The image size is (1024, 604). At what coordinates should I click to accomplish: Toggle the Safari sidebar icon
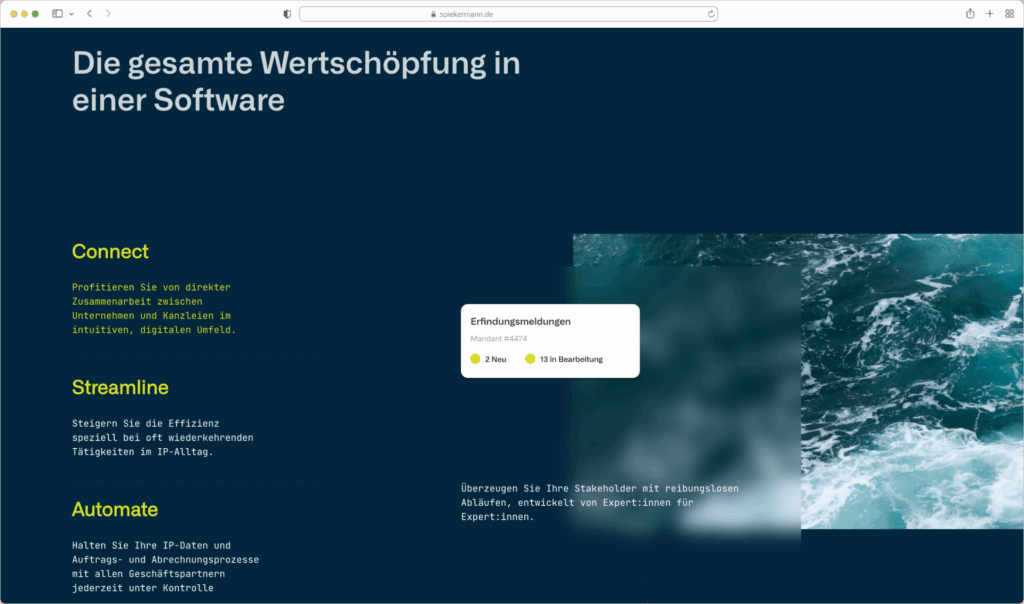[57, 14]
